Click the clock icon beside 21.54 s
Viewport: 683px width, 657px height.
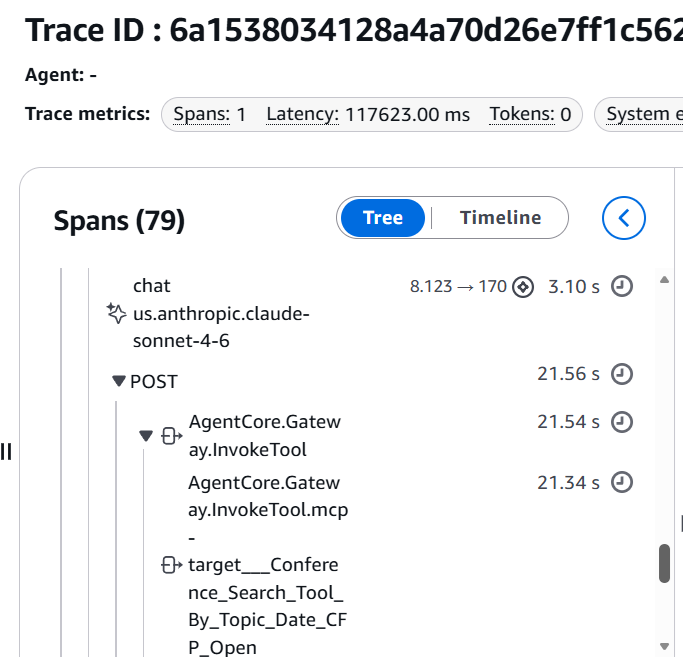pos(622,422)
